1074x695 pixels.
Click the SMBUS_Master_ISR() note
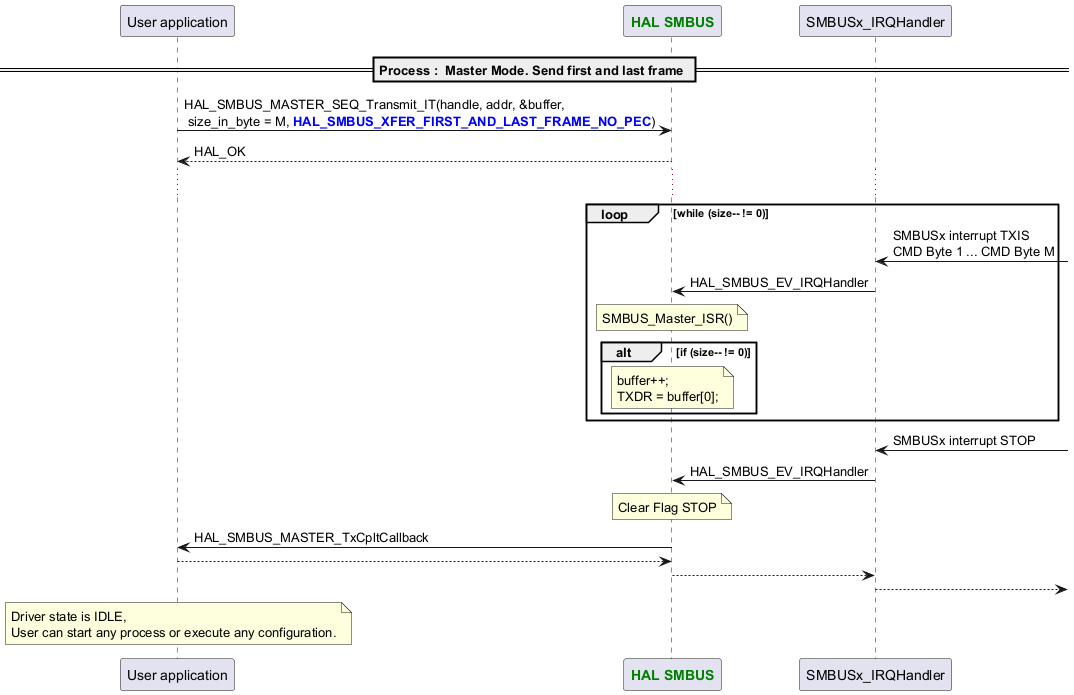[668, 319]
